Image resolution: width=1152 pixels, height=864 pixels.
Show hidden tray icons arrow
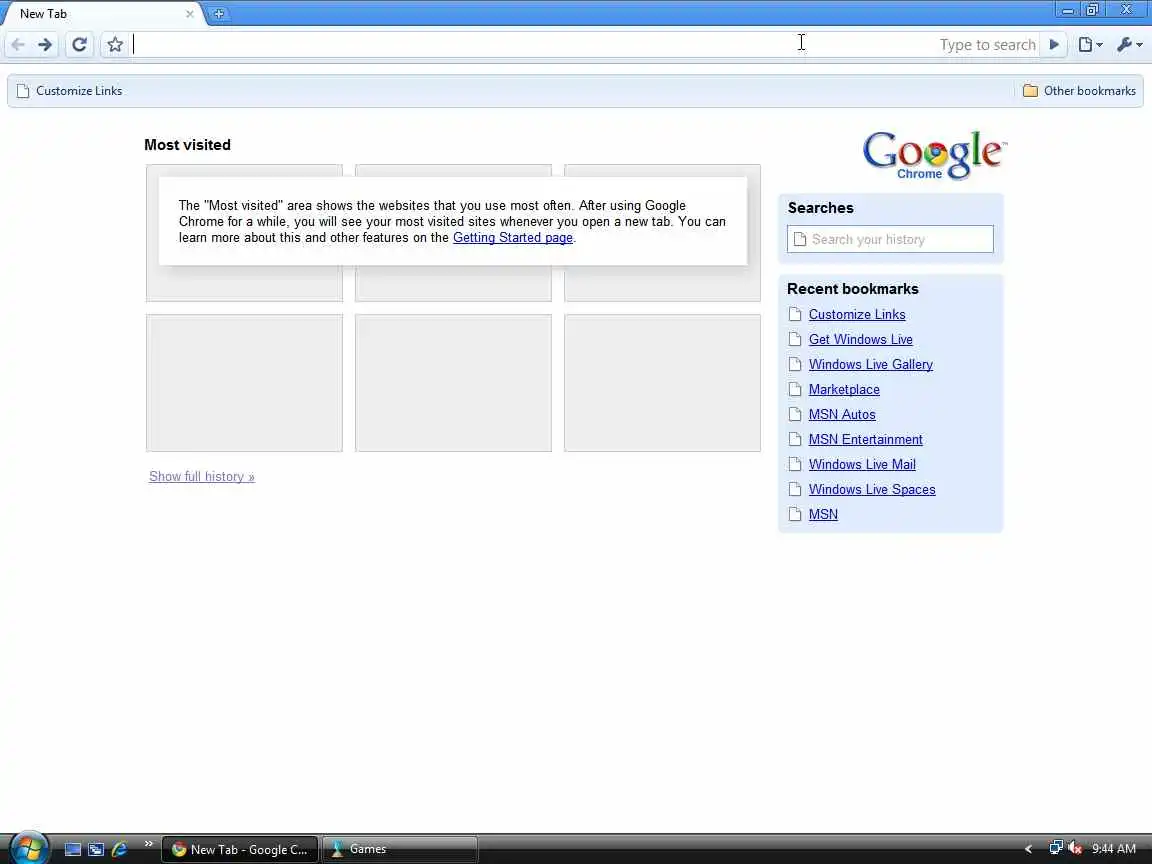(1029, 849)
